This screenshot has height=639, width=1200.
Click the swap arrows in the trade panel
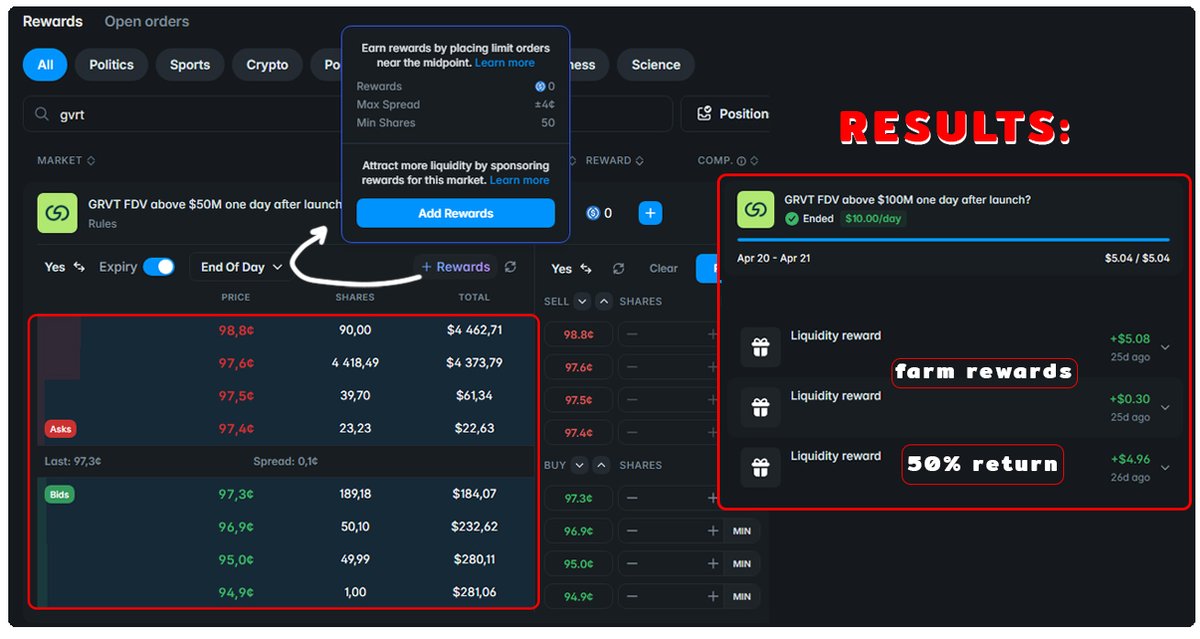[586, 268]
